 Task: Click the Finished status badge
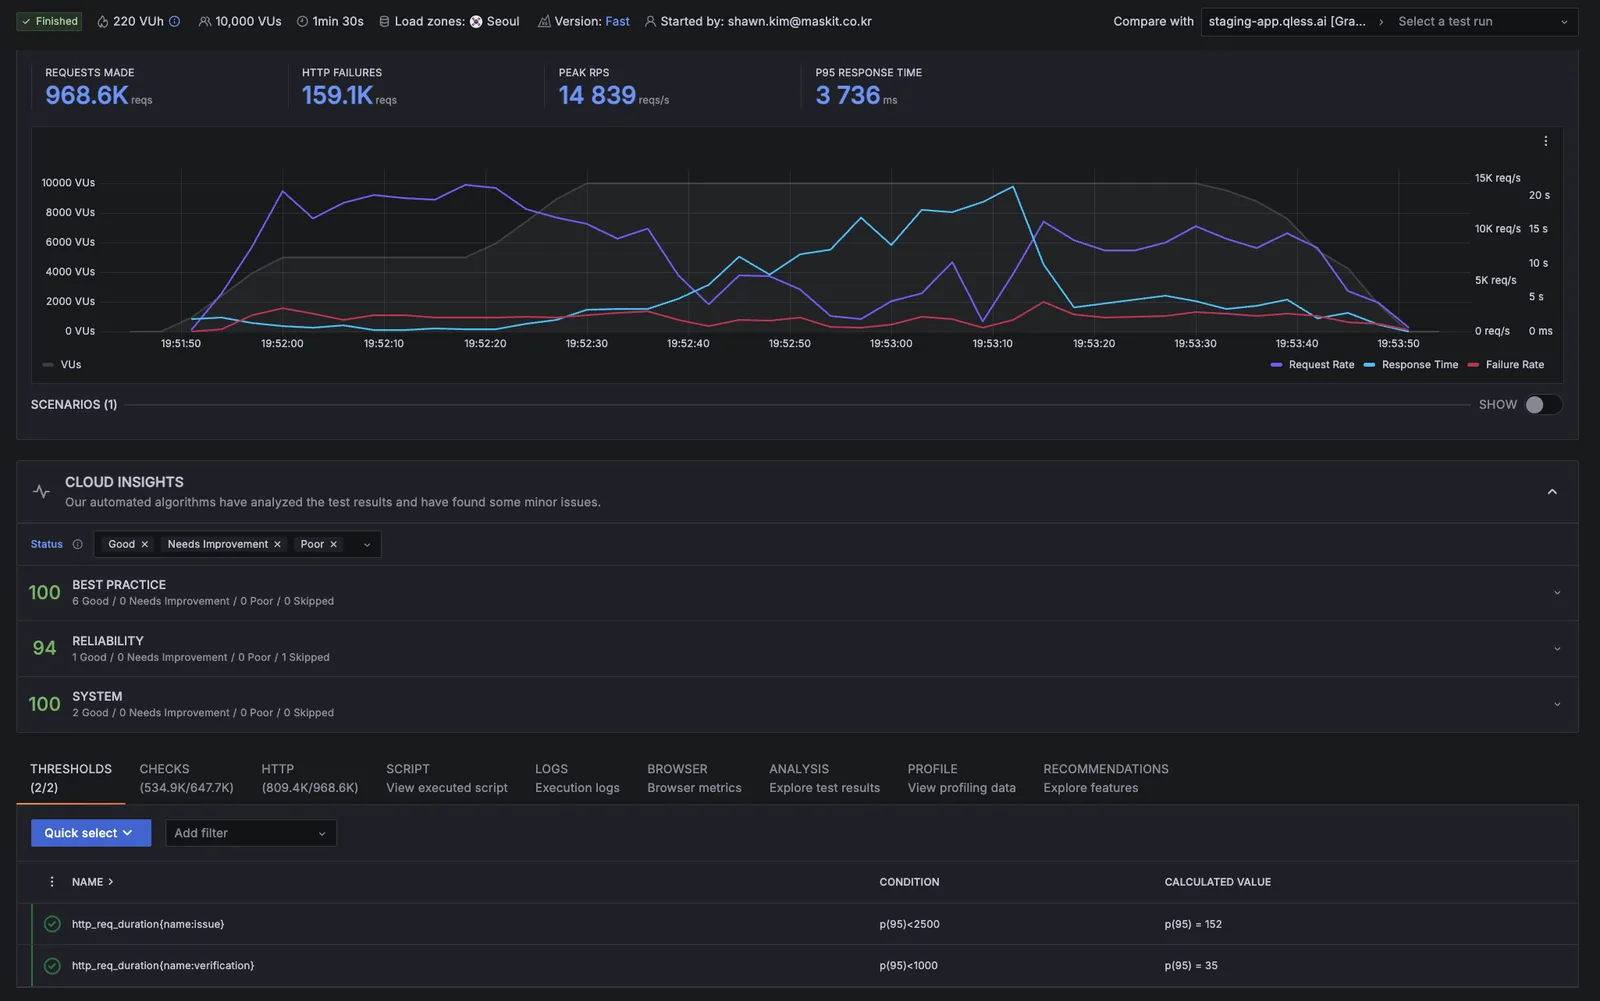click(x=49, y=21)
